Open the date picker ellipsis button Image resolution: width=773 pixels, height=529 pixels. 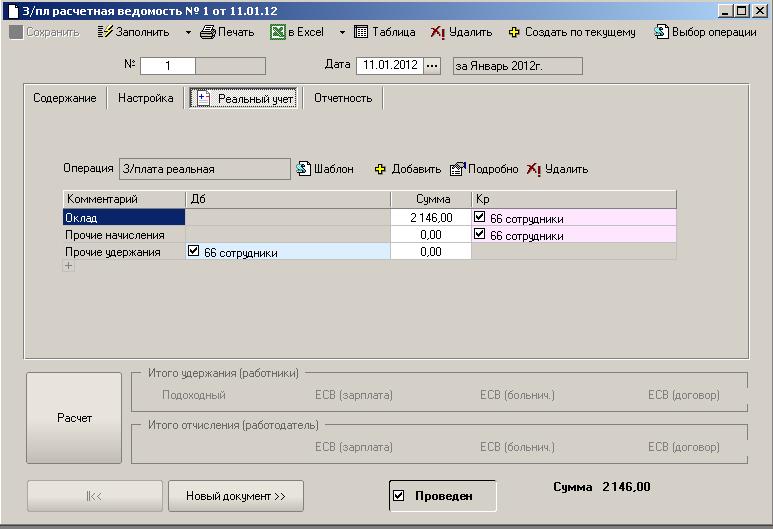click(x=432, y=66)
